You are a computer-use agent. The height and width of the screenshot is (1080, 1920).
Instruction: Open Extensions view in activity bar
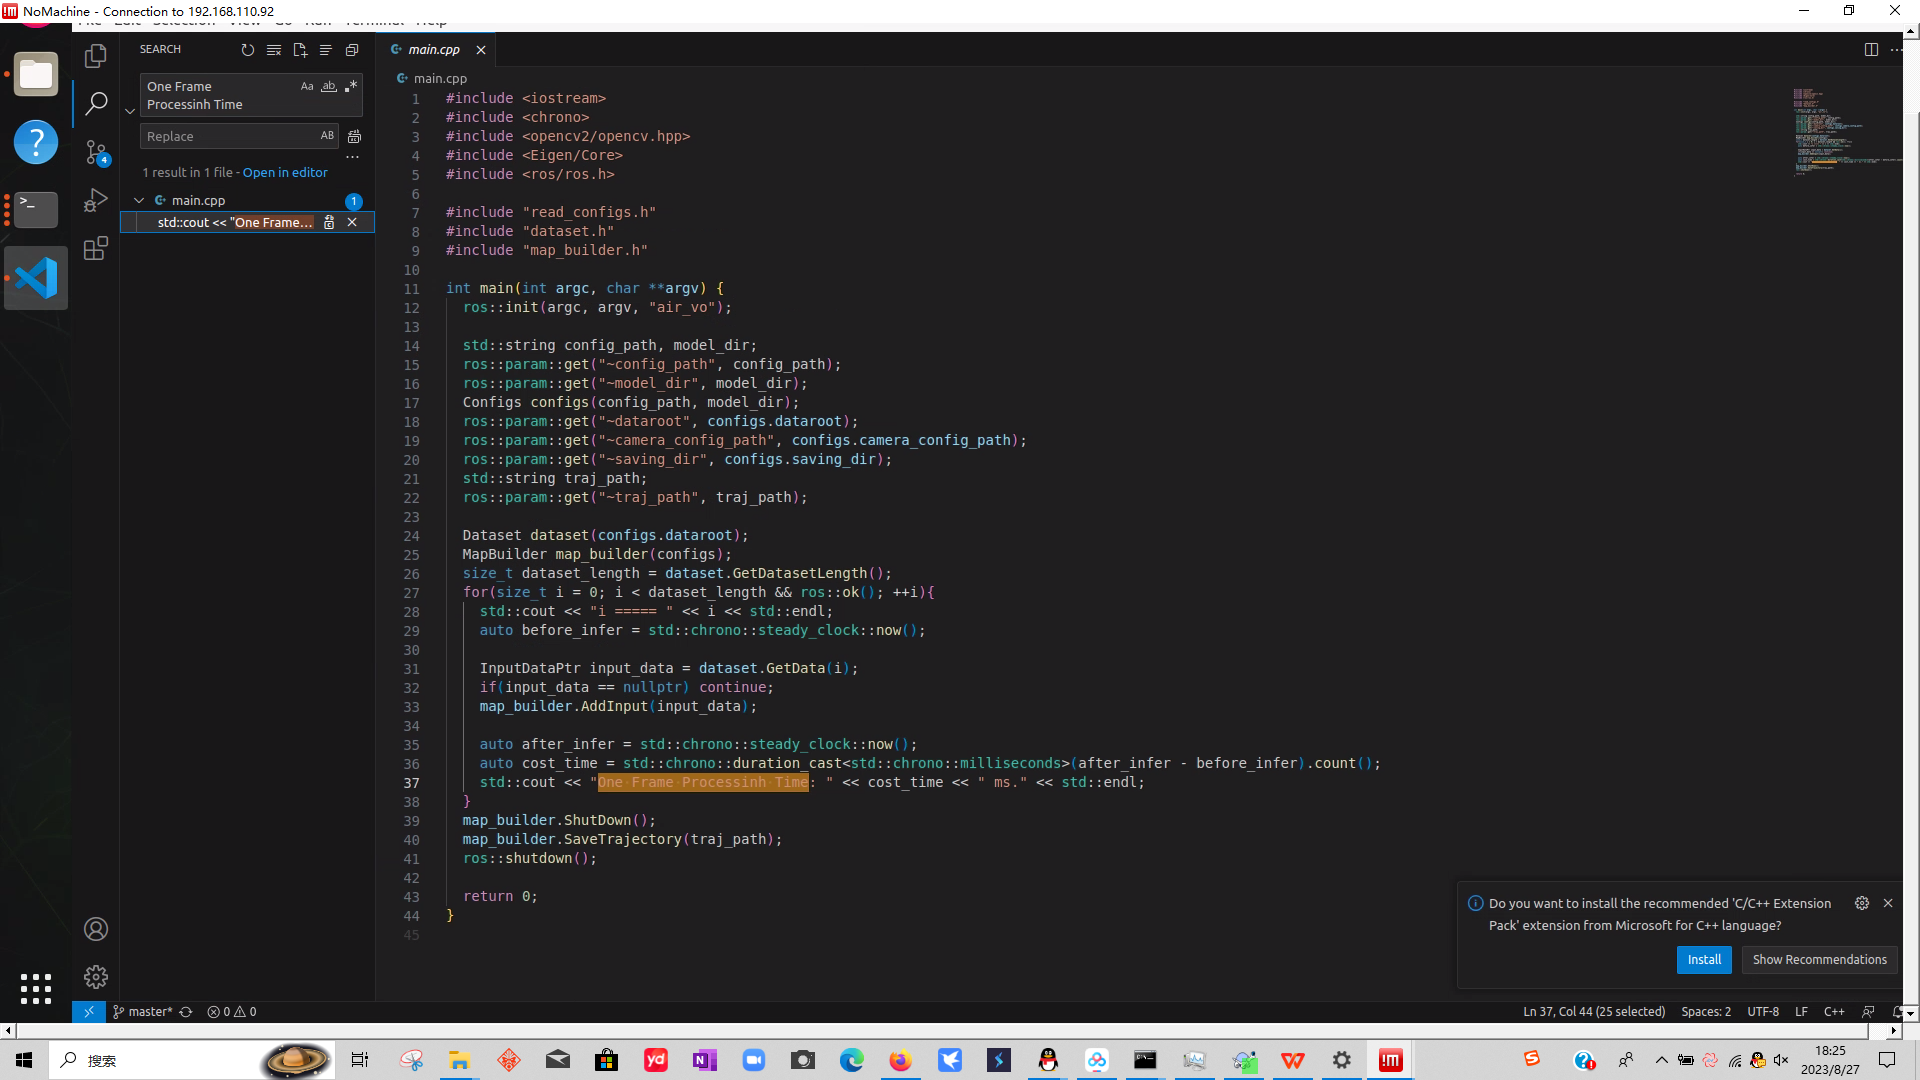(x=96, y=249)
